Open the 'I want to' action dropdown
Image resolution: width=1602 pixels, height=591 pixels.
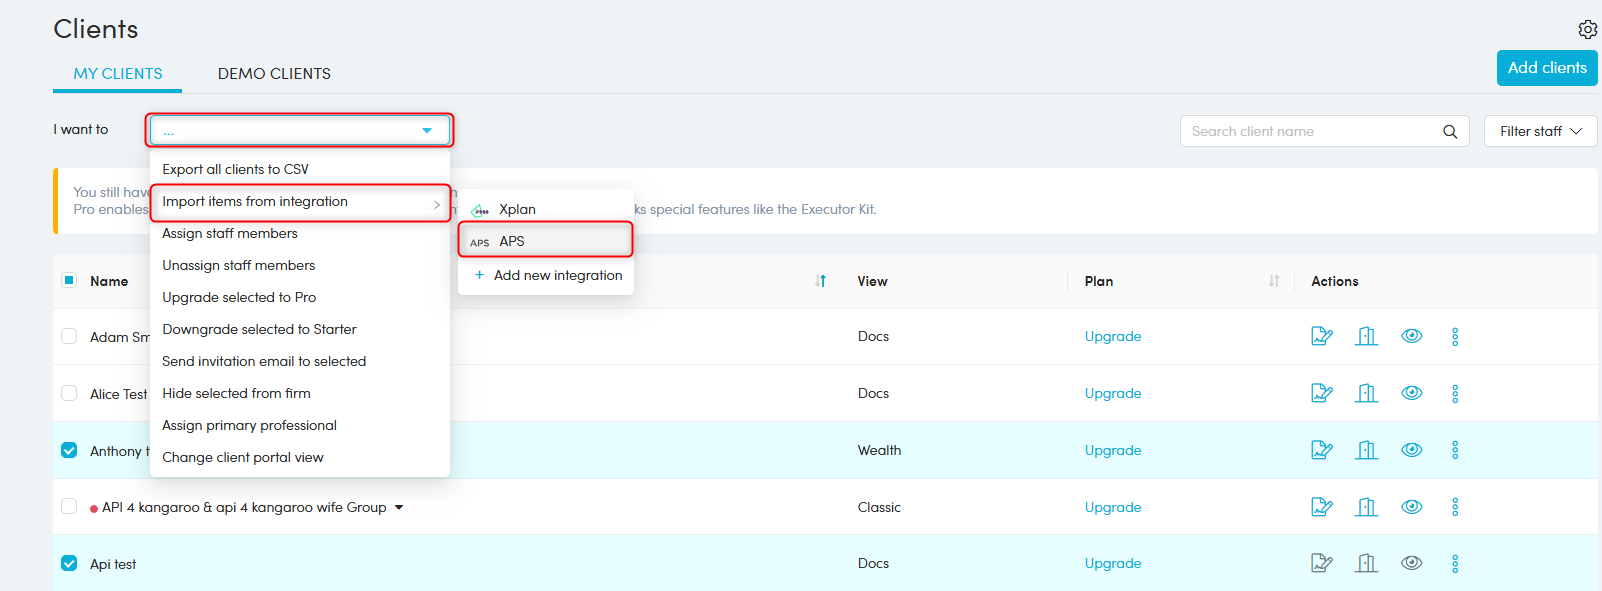(299, 130)
